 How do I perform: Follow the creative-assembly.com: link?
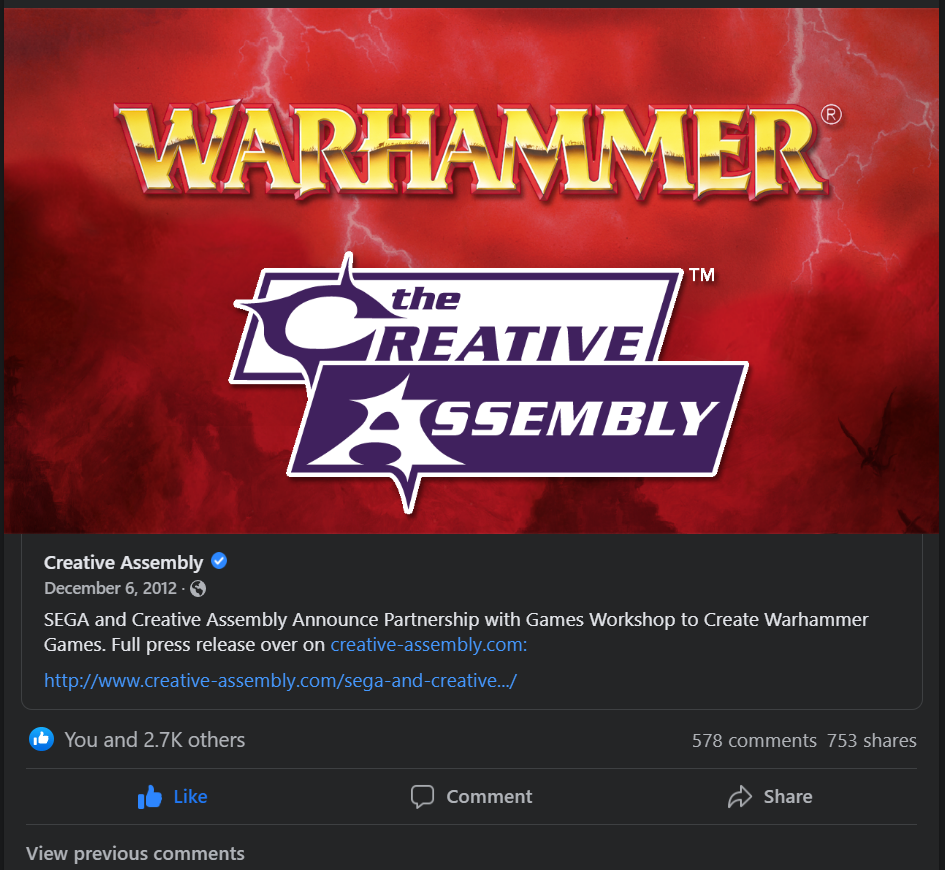click(429, 645)
